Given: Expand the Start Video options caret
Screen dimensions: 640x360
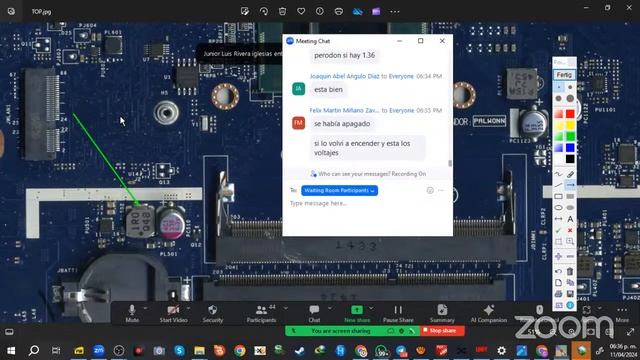Looking at the screenshot, I should [x=189, y=308].
